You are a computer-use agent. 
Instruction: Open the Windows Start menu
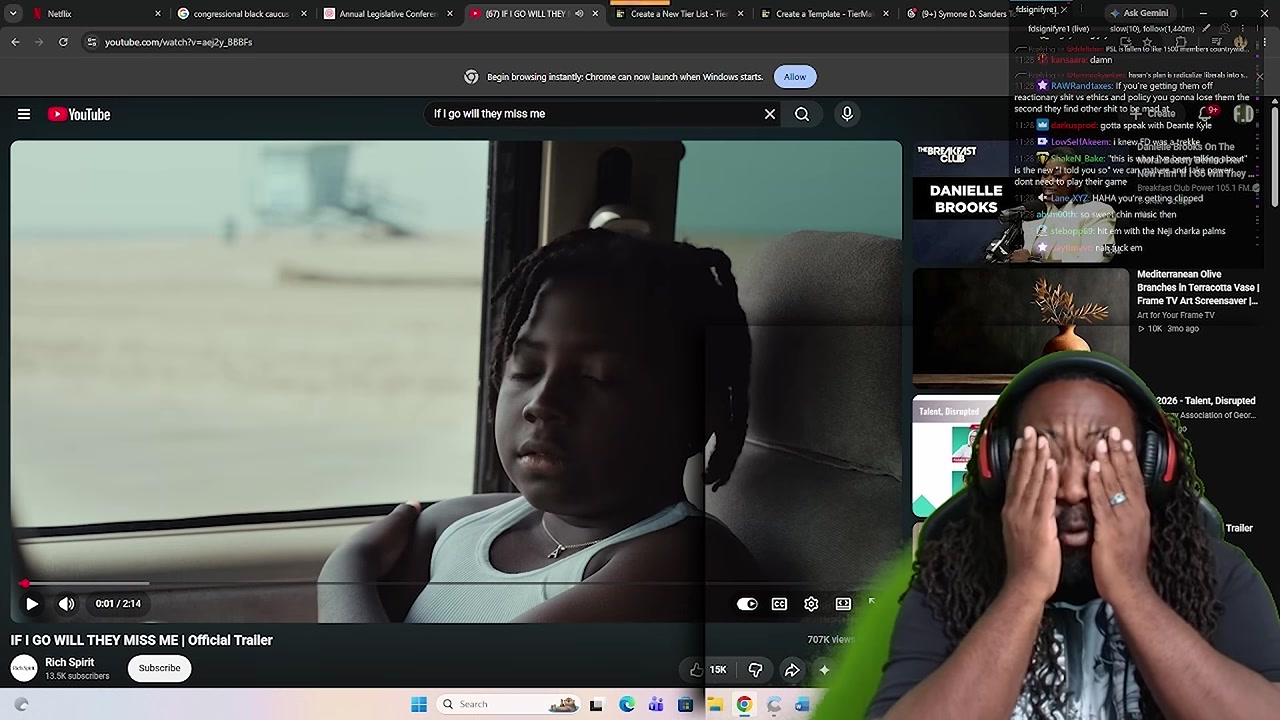(419, 704)
